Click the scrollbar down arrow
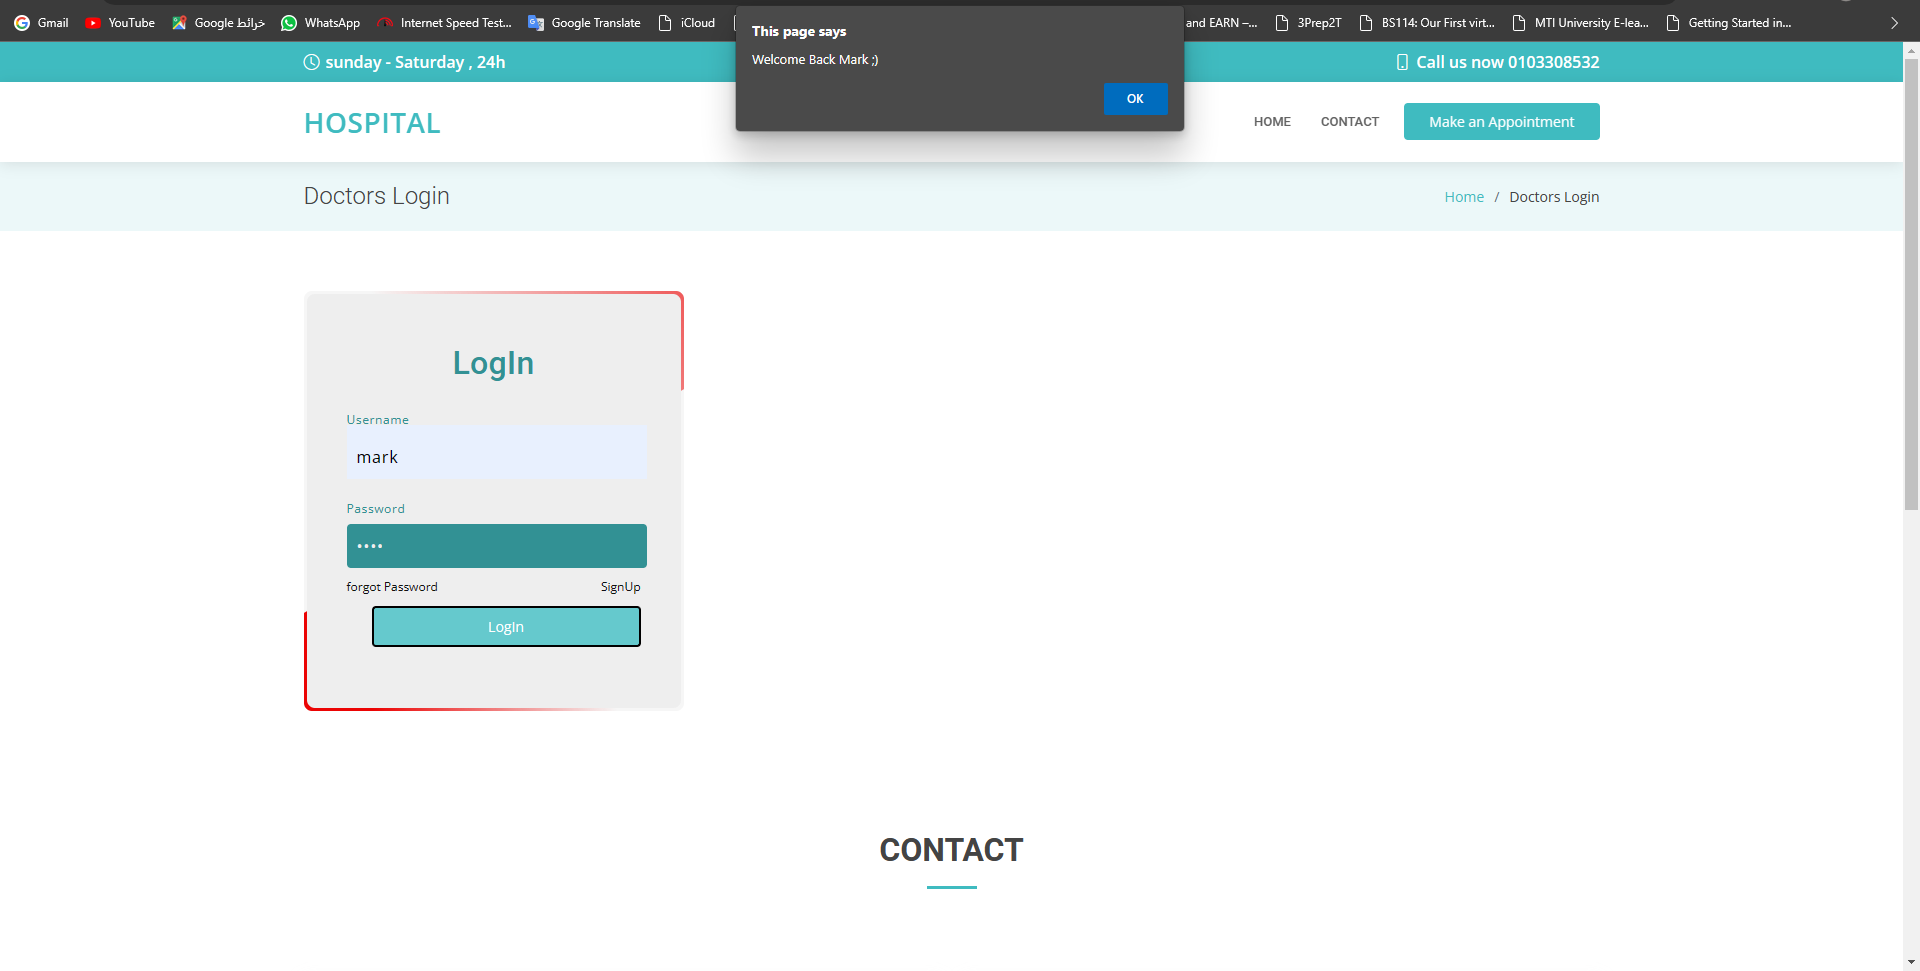This screenshot has height=971, width=1920. coord(1911,962)
